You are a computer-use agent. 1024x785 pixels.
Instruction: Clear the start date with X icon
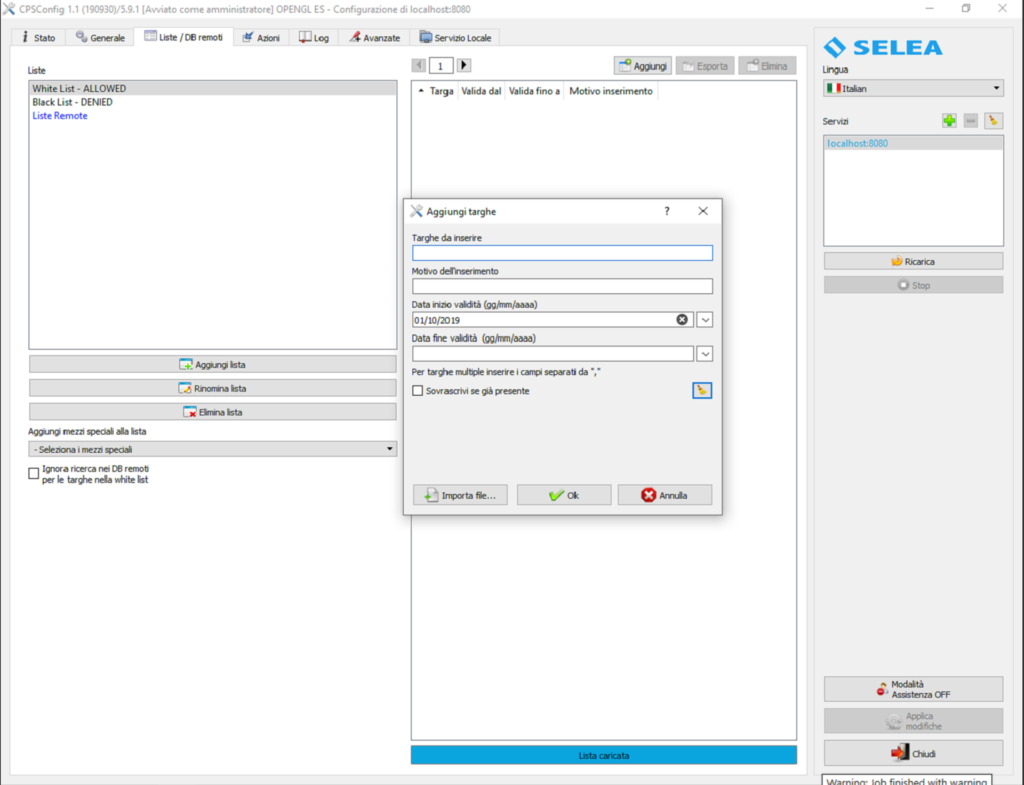pyautogui.click(x=683, y=320)
